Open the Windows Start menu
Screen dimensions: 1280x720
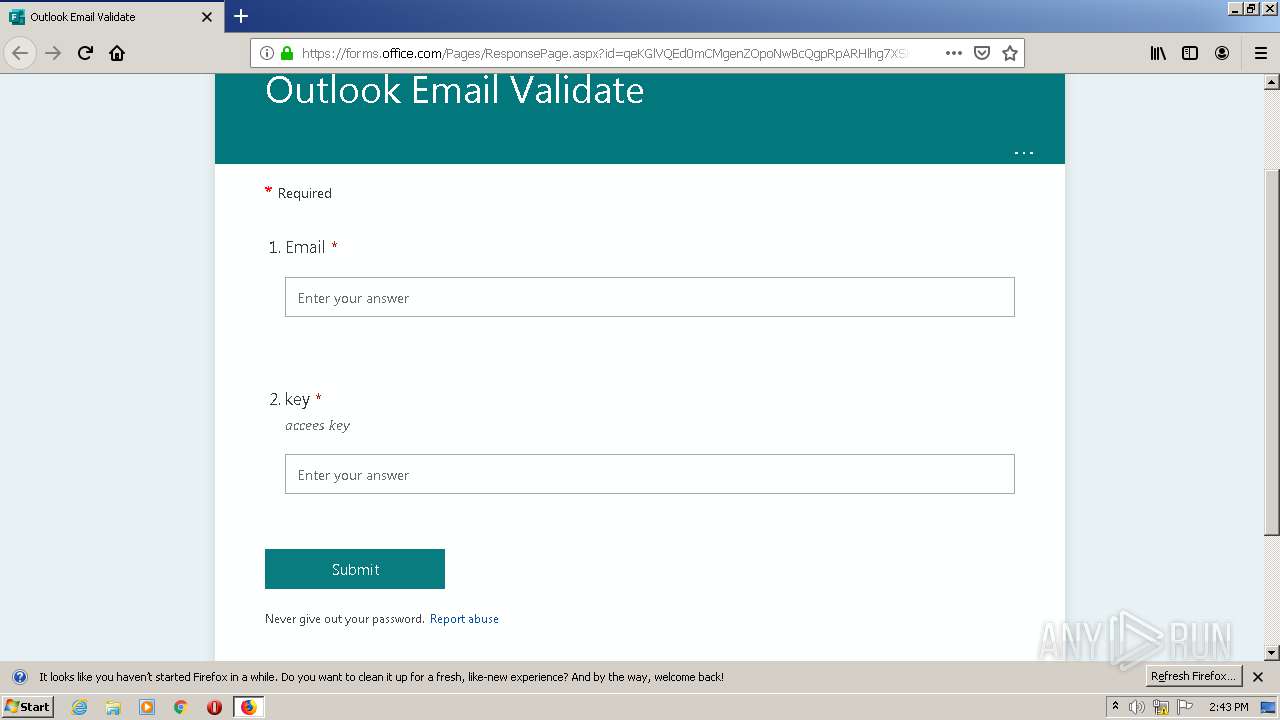pos(27,707)
